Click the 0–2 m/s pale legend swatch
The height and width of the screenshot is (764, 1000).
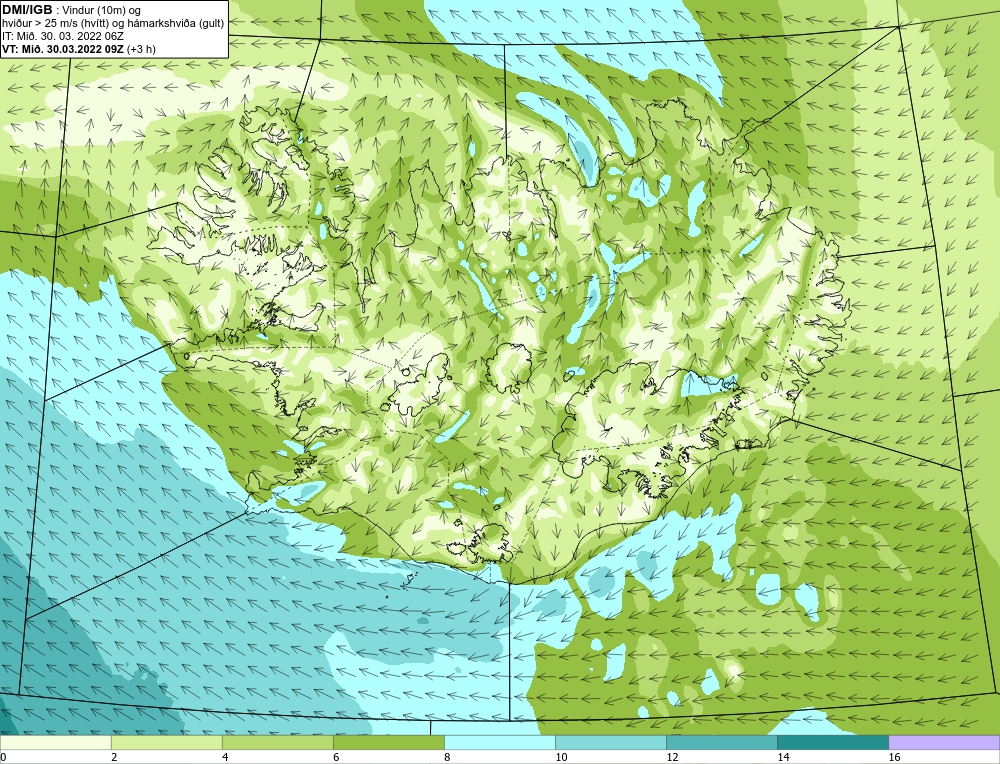click(x=55, y=743)
